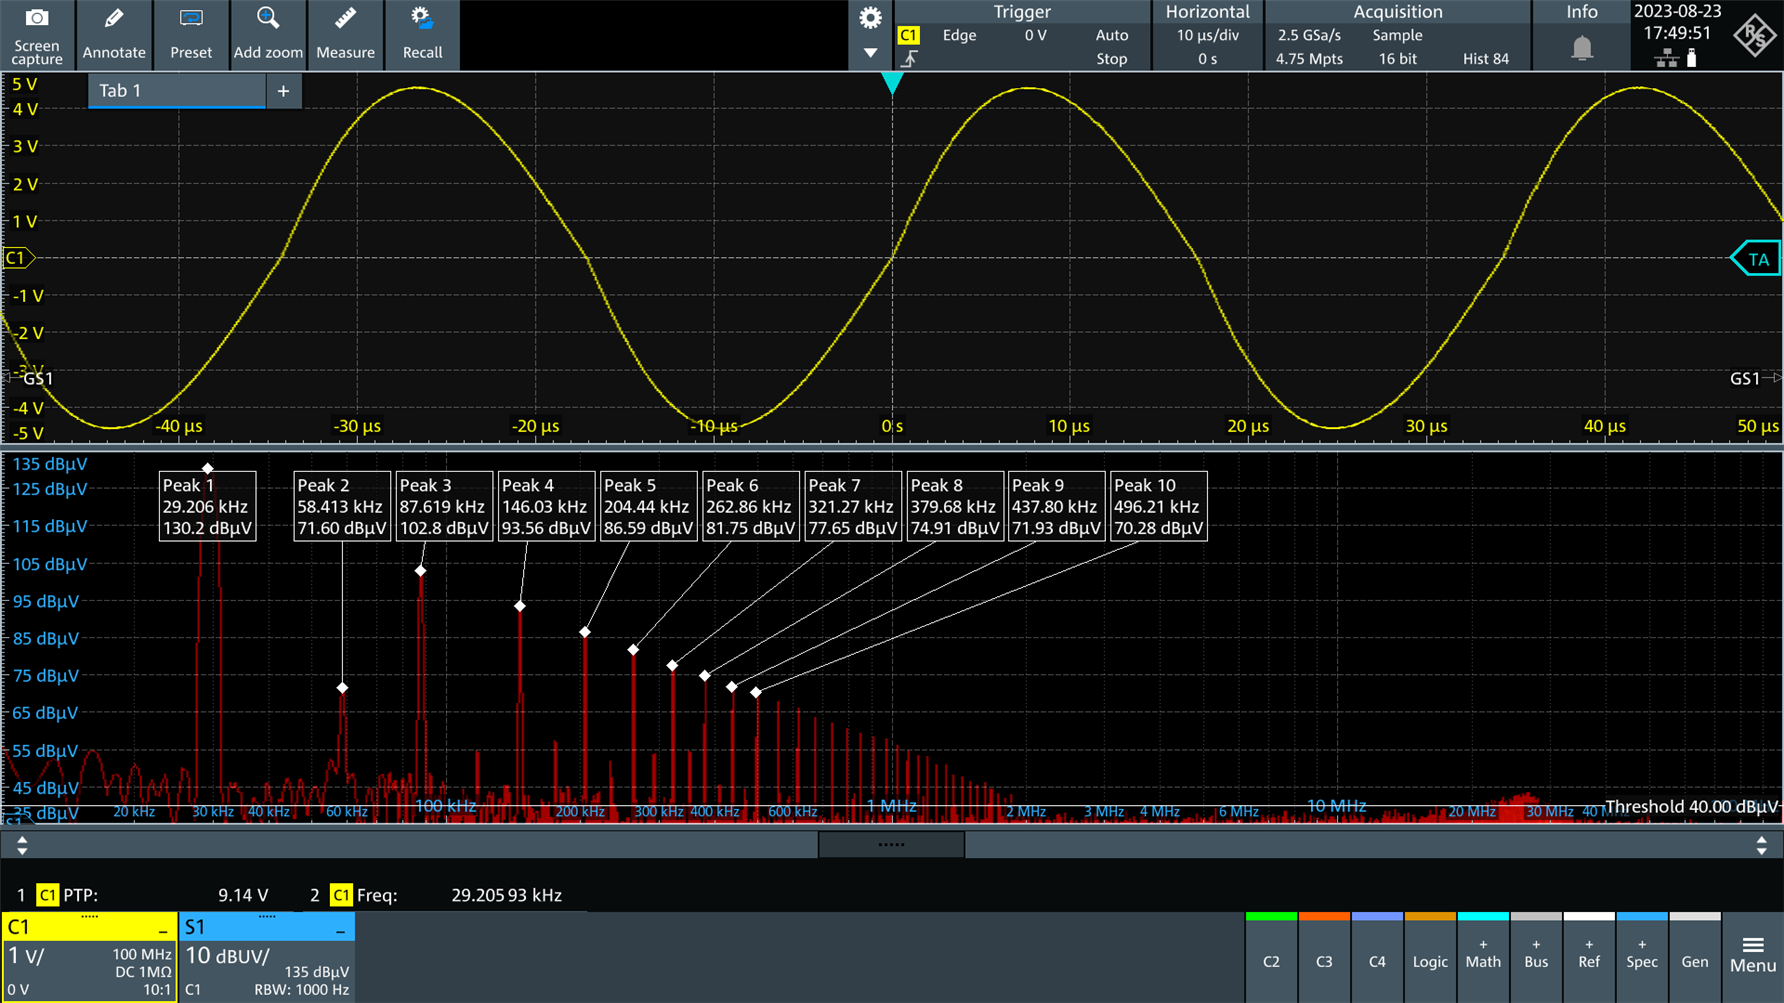Enable channel C4
Viewport: 1784px width, 1003px height.
click(x=1377, y=960)
